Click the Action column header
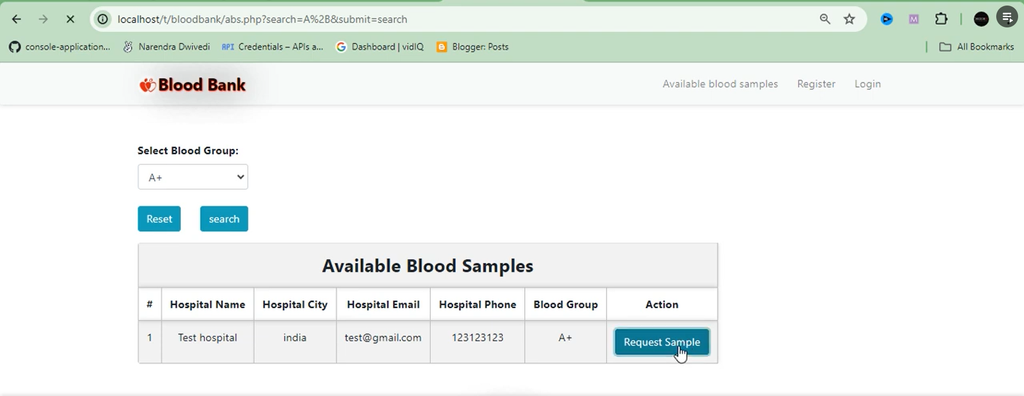The width and height of the screenshot is (1024, 396). coord(662,305)
